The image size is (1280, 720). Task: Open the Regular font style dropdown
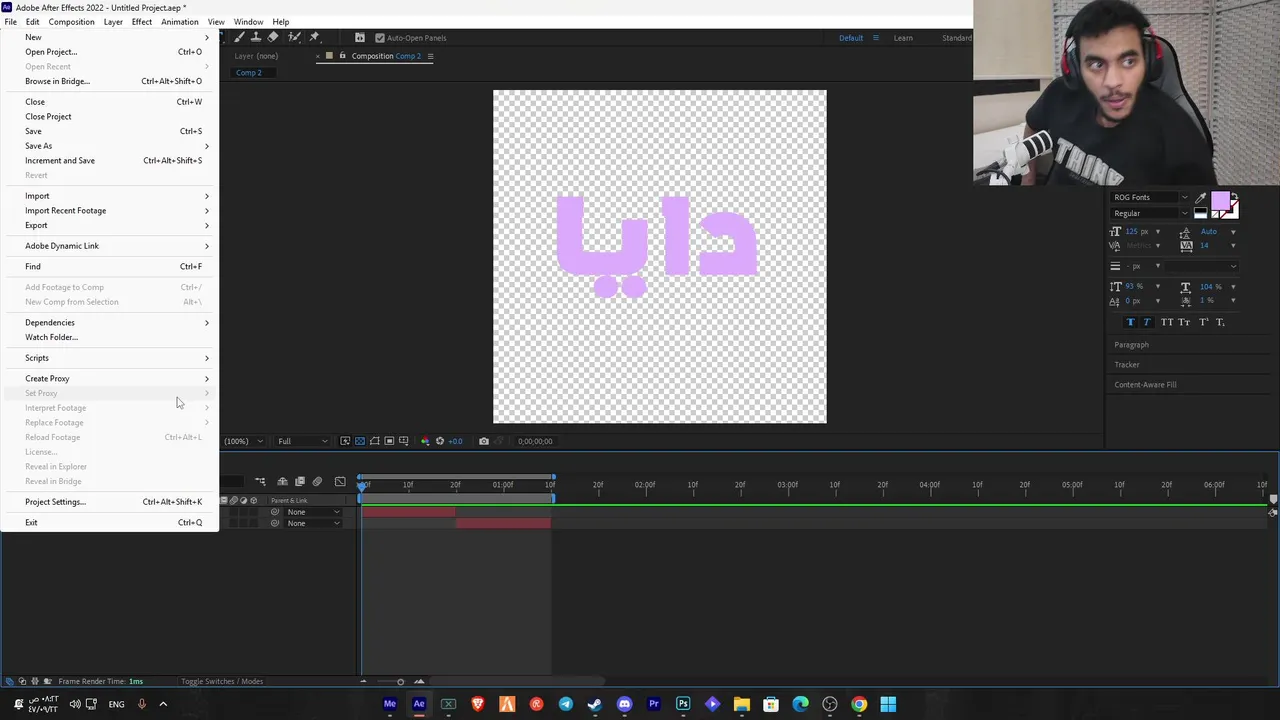tap(1185, 213)
